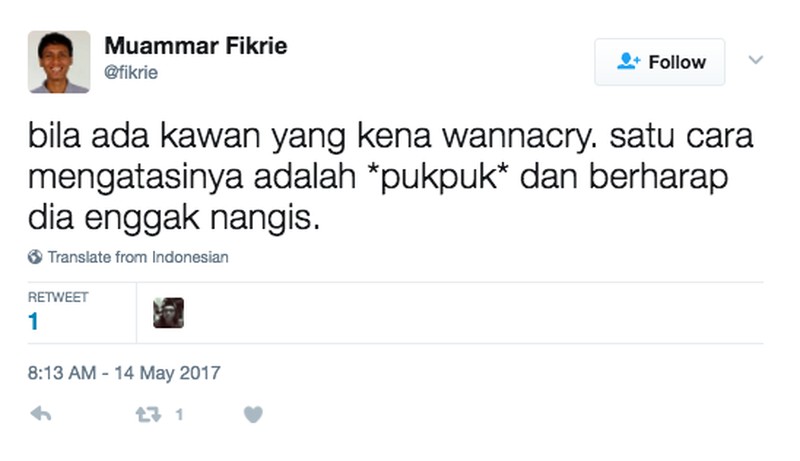The image size is (800, 461).
Task: Open Muammar Fikrie's profile avatar photo
Action: tap(59, 62)
